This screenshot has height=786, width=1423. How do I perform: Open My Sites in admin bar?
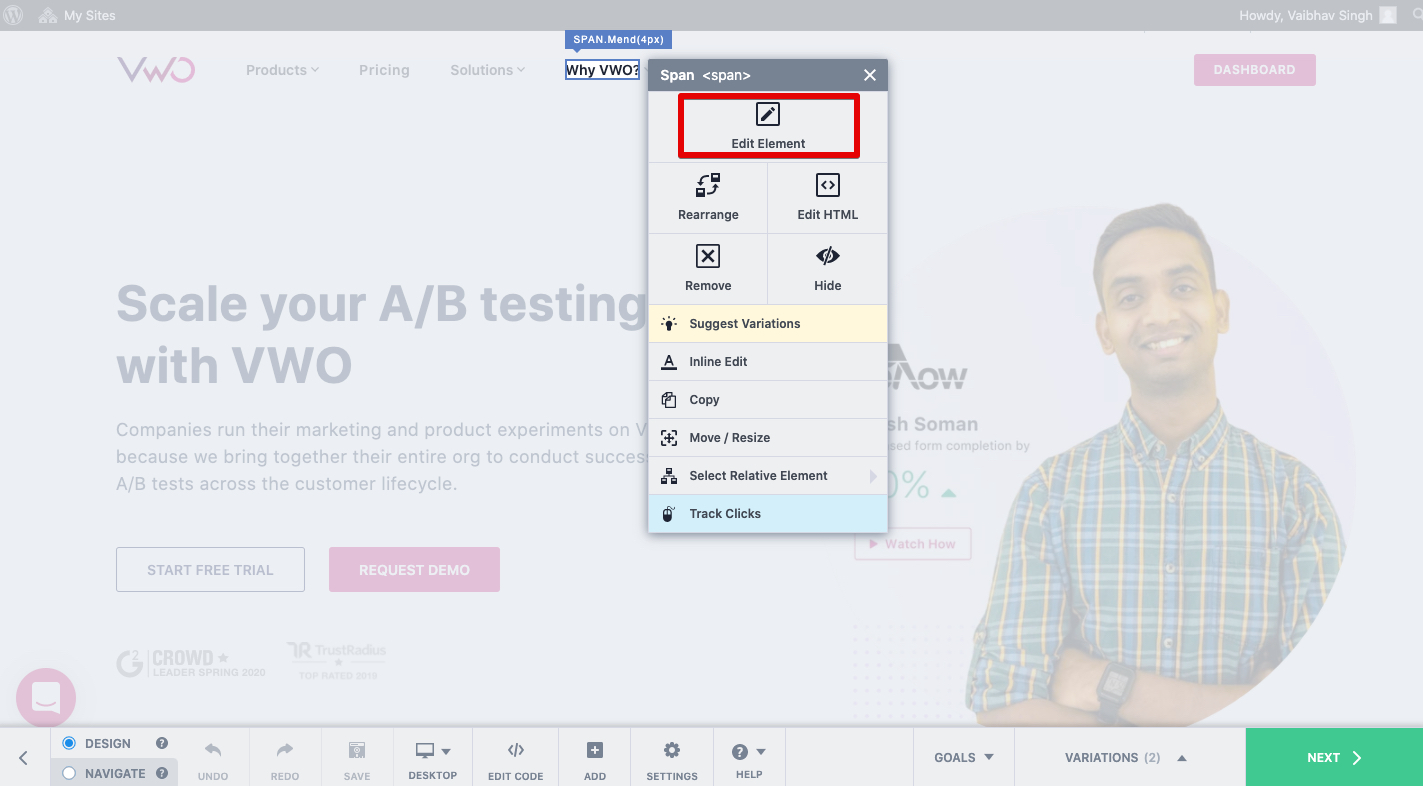tap(78, 15)
